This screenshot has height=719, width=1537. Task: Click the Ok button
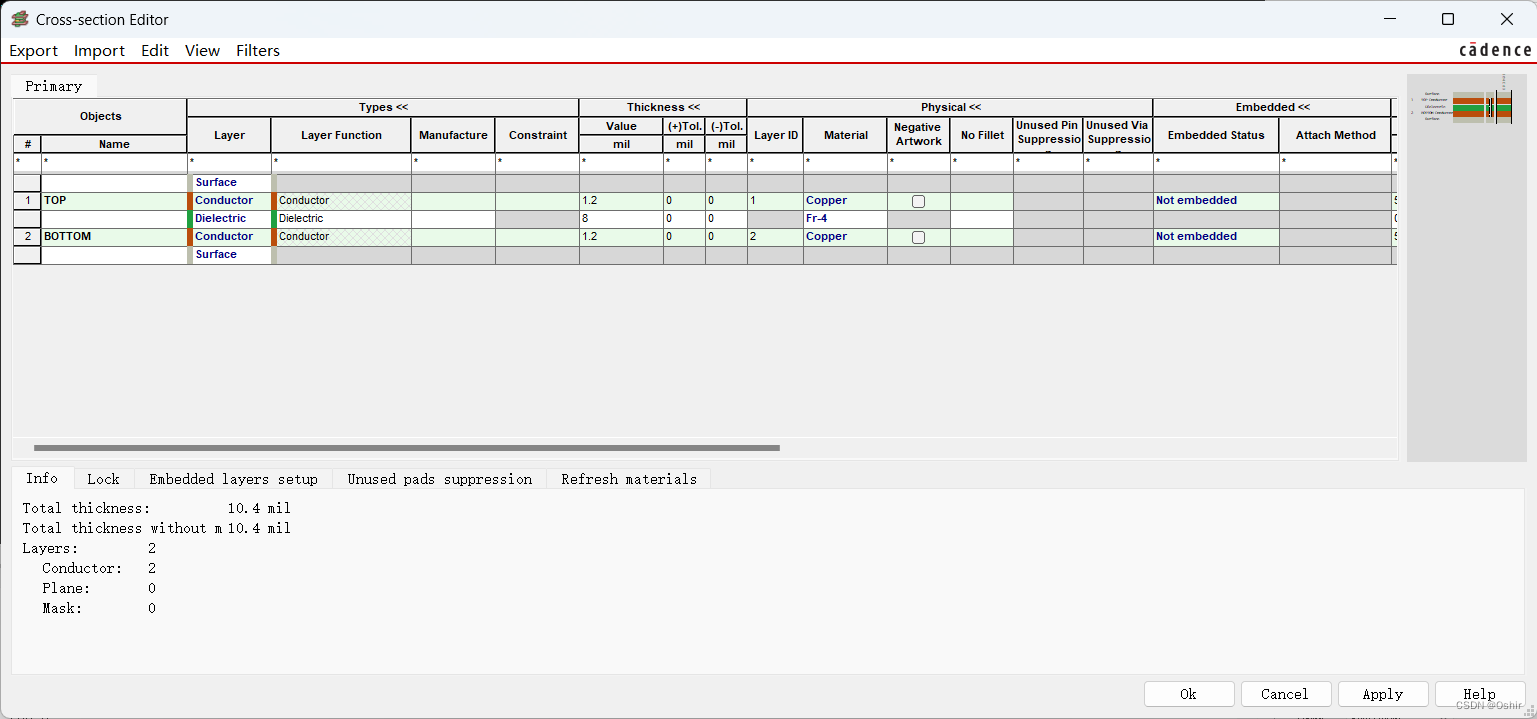[x=1188, y=694]
